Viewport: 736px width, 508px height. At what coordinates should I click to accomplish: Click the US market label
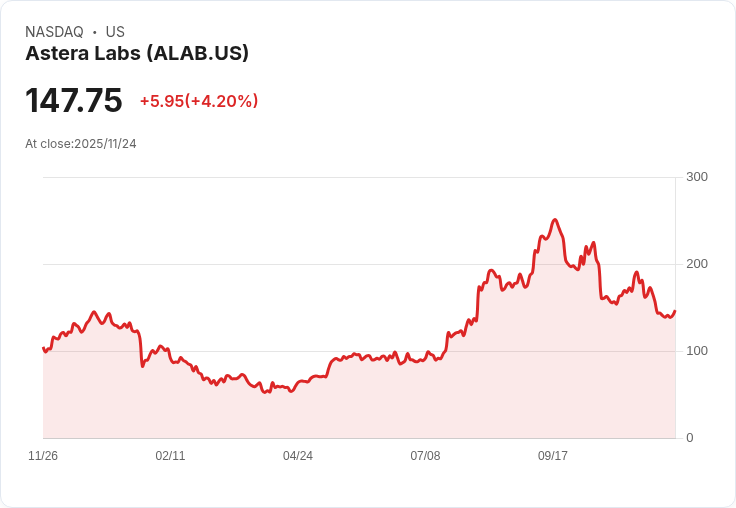click(115, 31)
